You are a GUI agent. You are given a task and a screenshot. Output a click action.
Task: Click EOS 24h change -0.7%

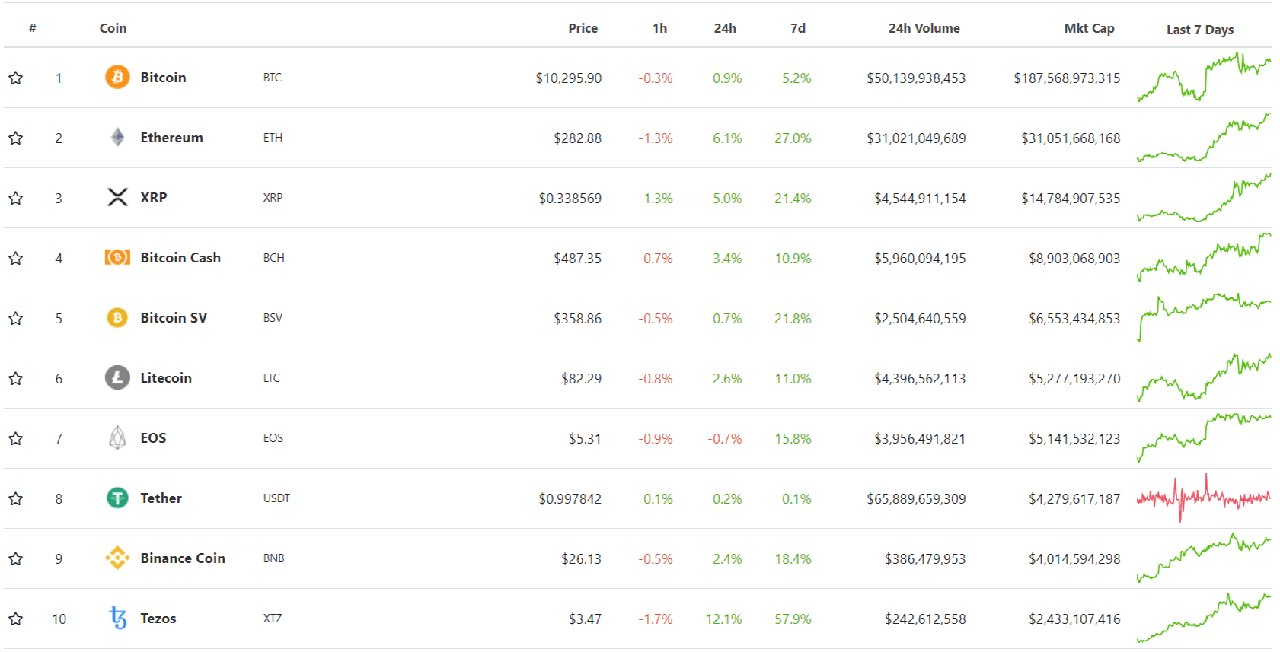tap(725, 438)
